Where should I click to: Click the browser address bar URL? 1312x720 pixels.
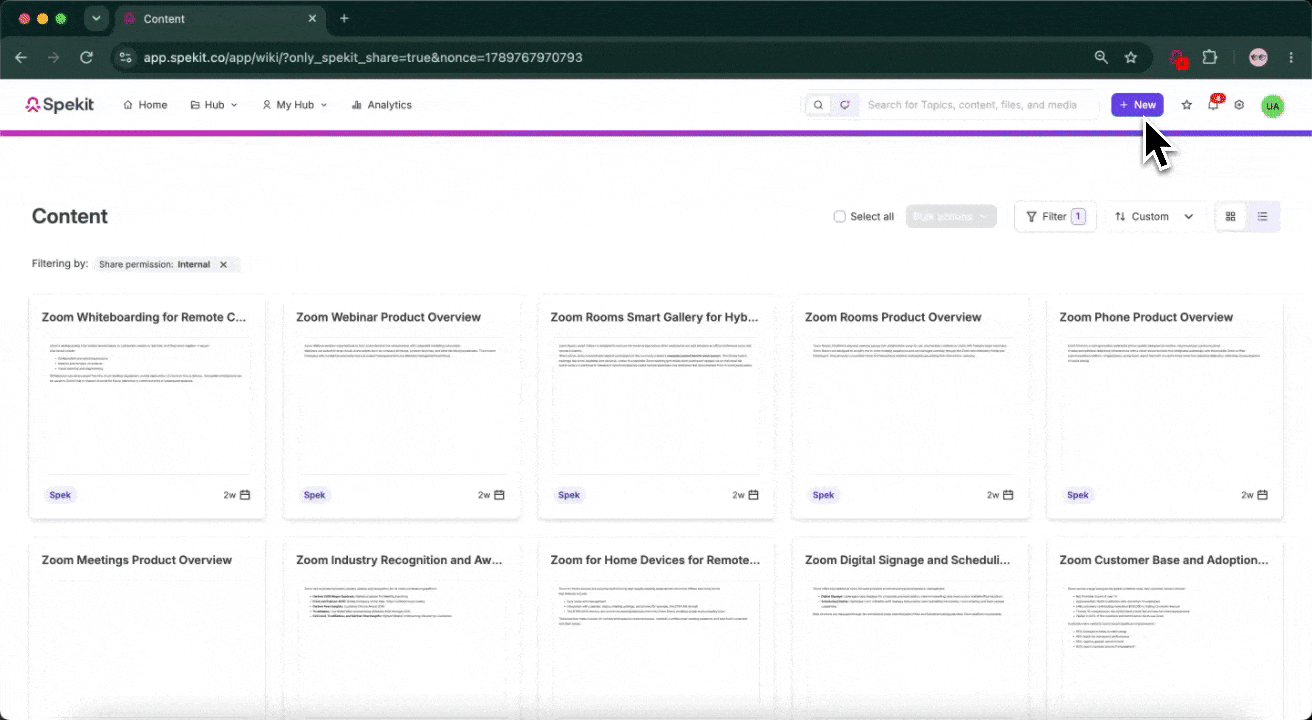363,57
